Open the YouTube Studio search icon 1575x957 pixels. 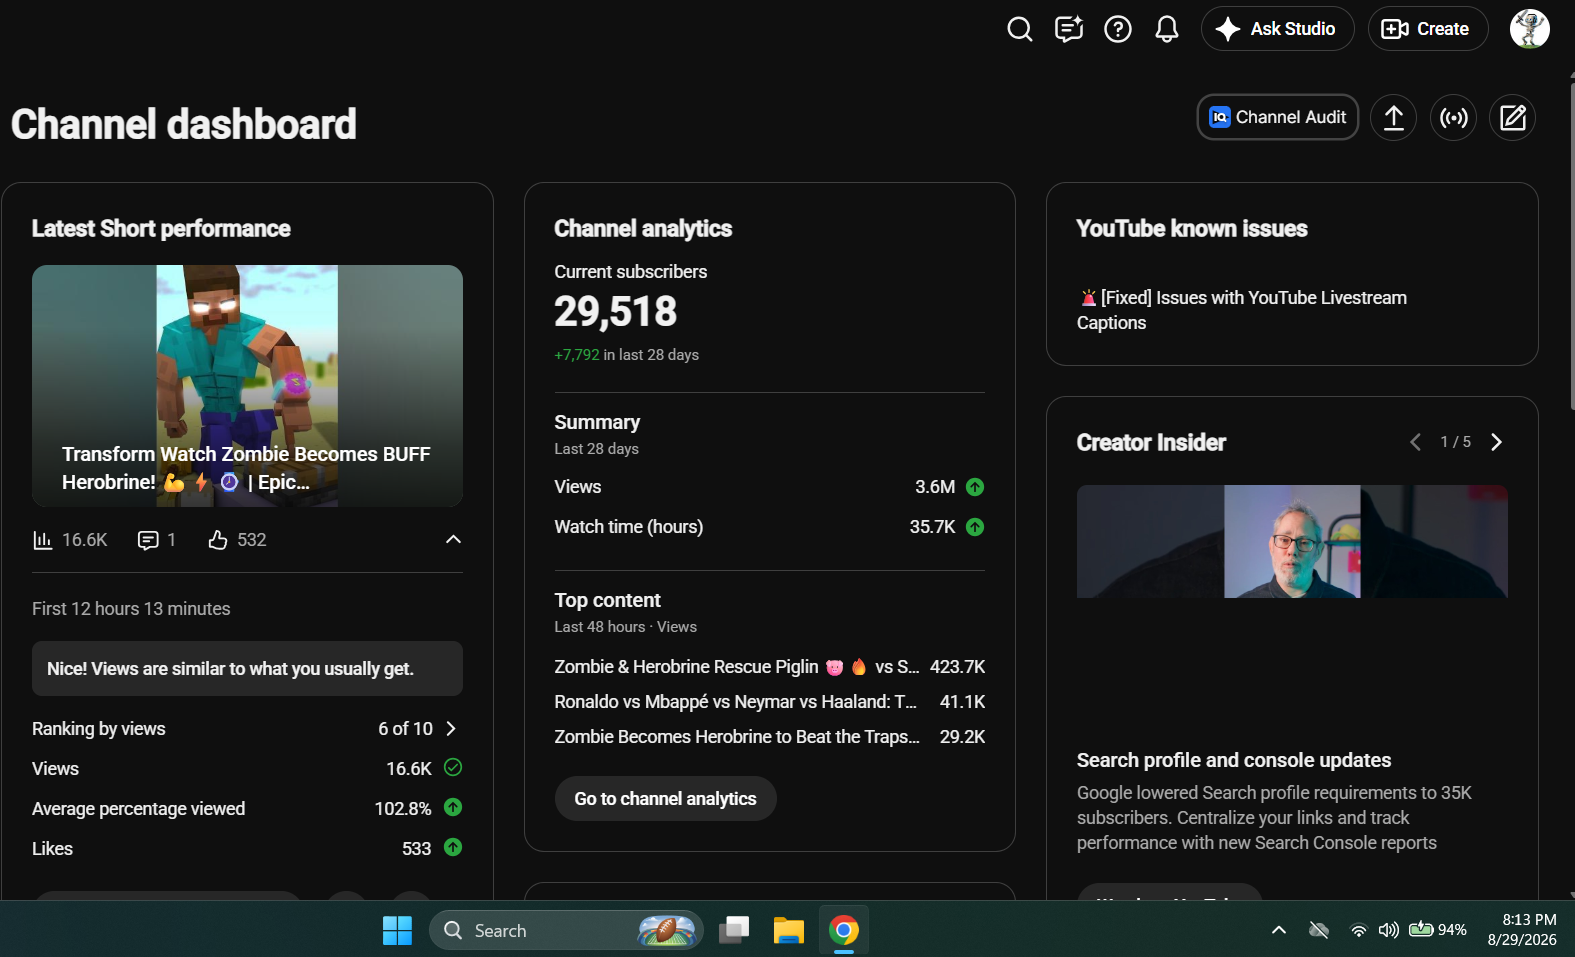click(1019, 29)
